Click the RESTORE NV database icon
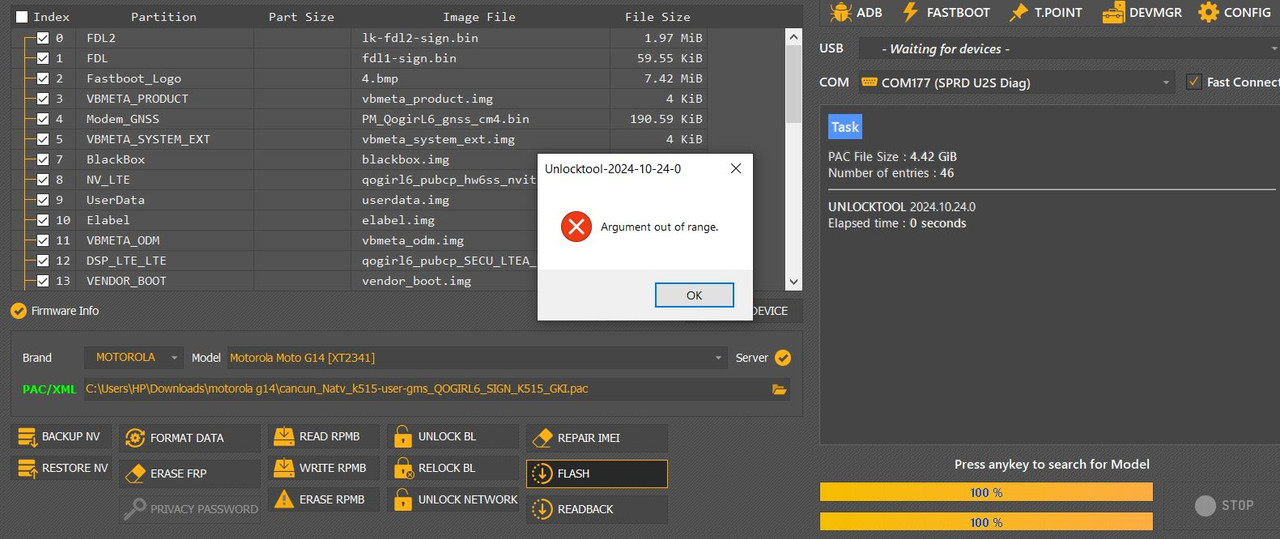 coord(27,468)
